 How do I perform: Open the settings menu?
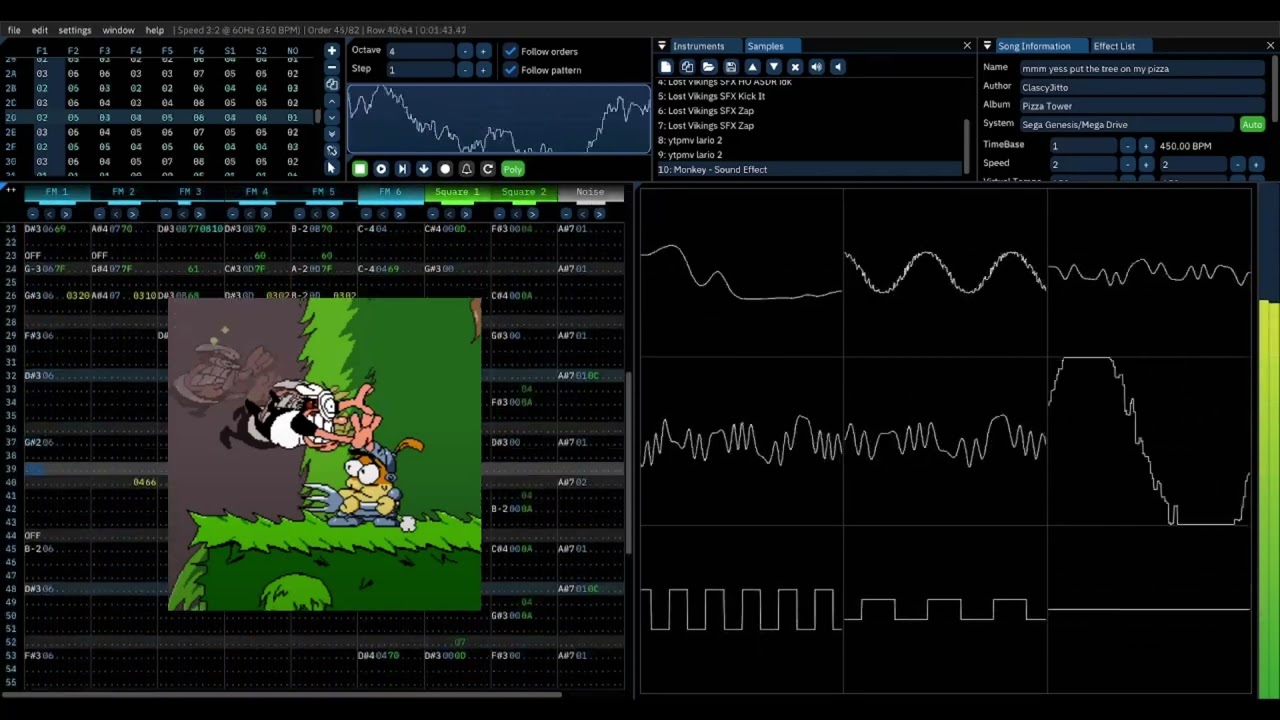click(74, 30)
